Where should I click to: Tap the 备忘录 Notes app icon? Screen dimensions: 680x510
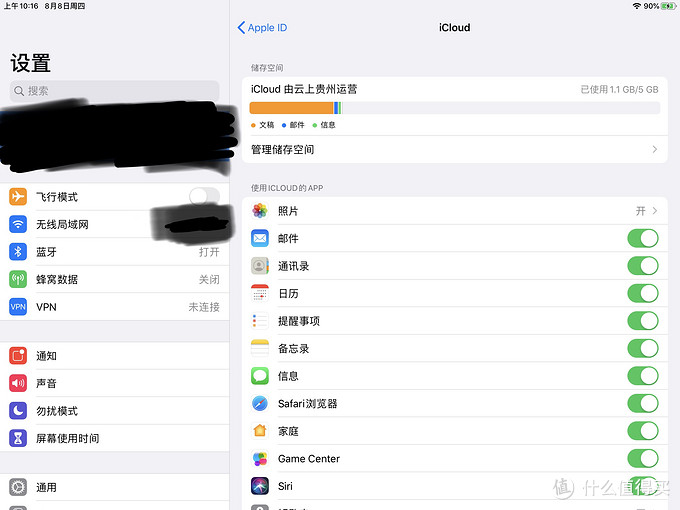tap(260, 348)
